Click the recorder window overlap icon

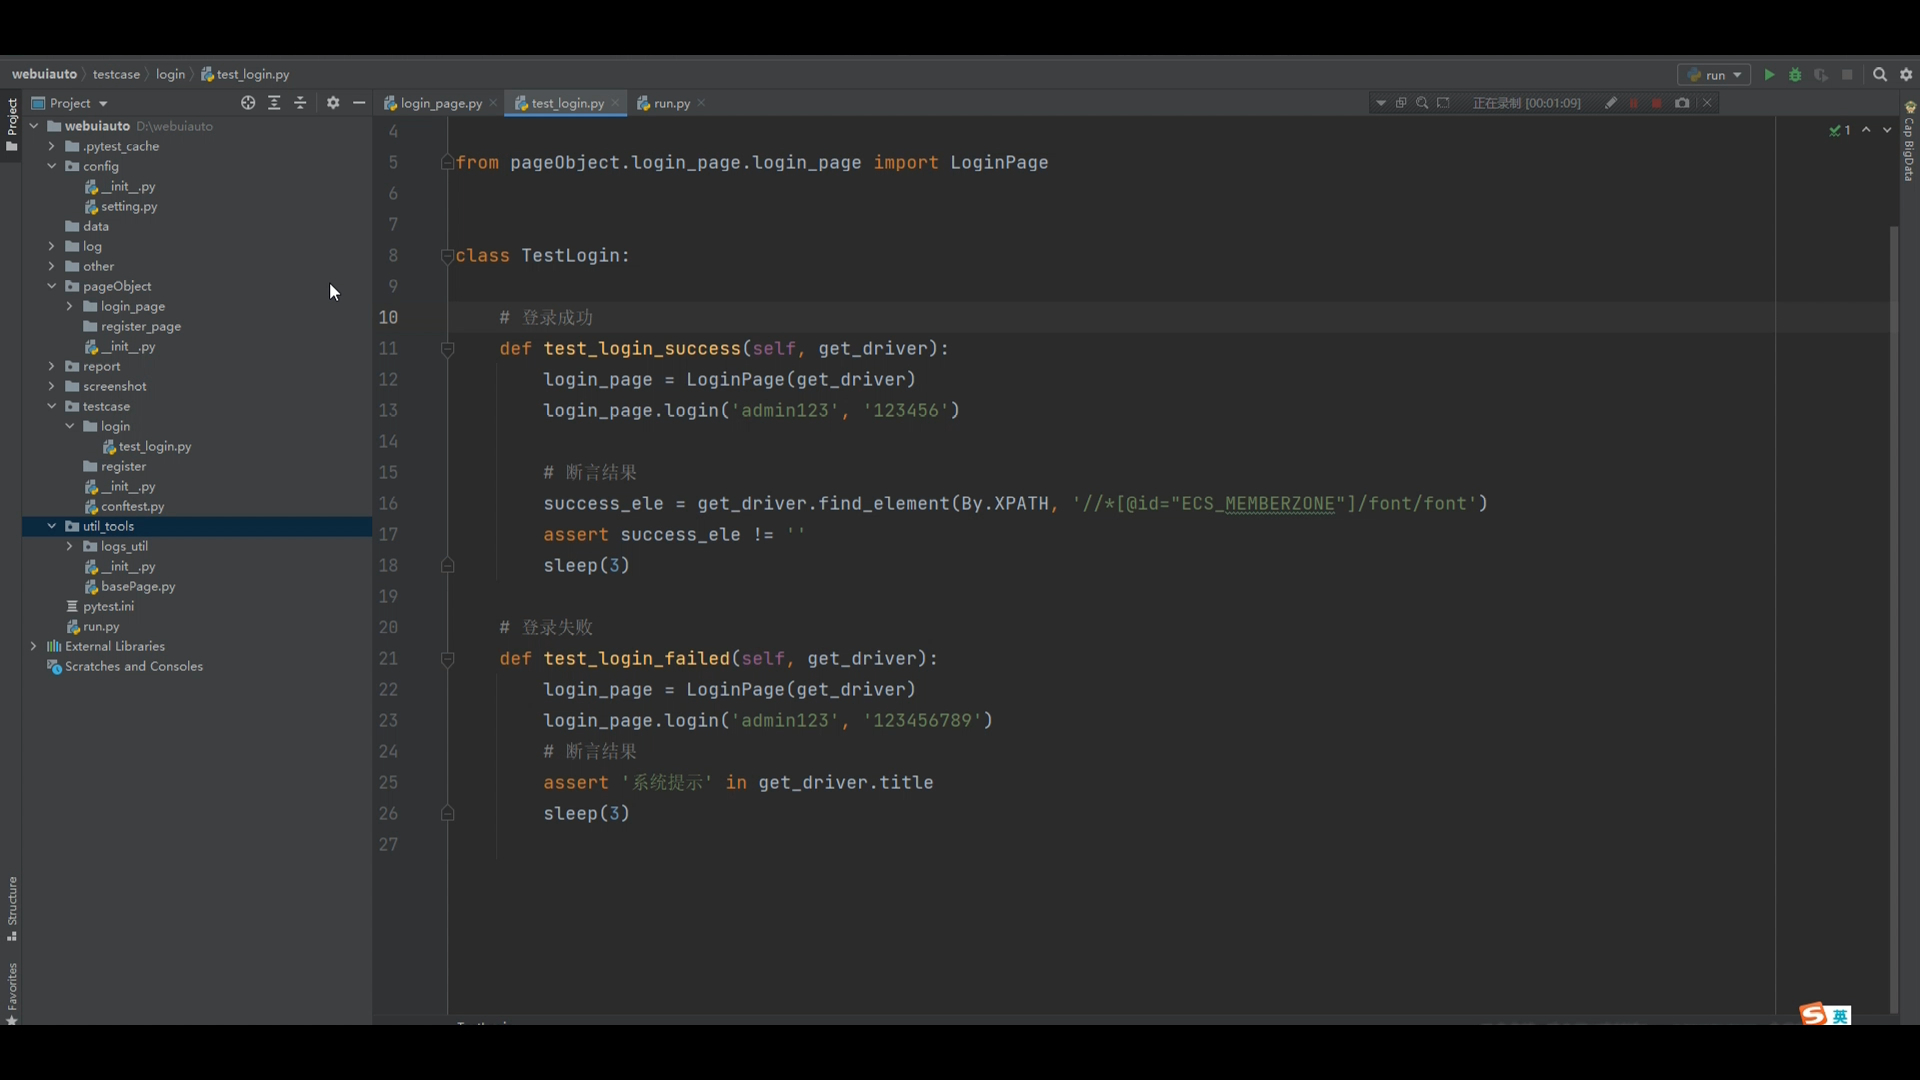[1401, 103]
